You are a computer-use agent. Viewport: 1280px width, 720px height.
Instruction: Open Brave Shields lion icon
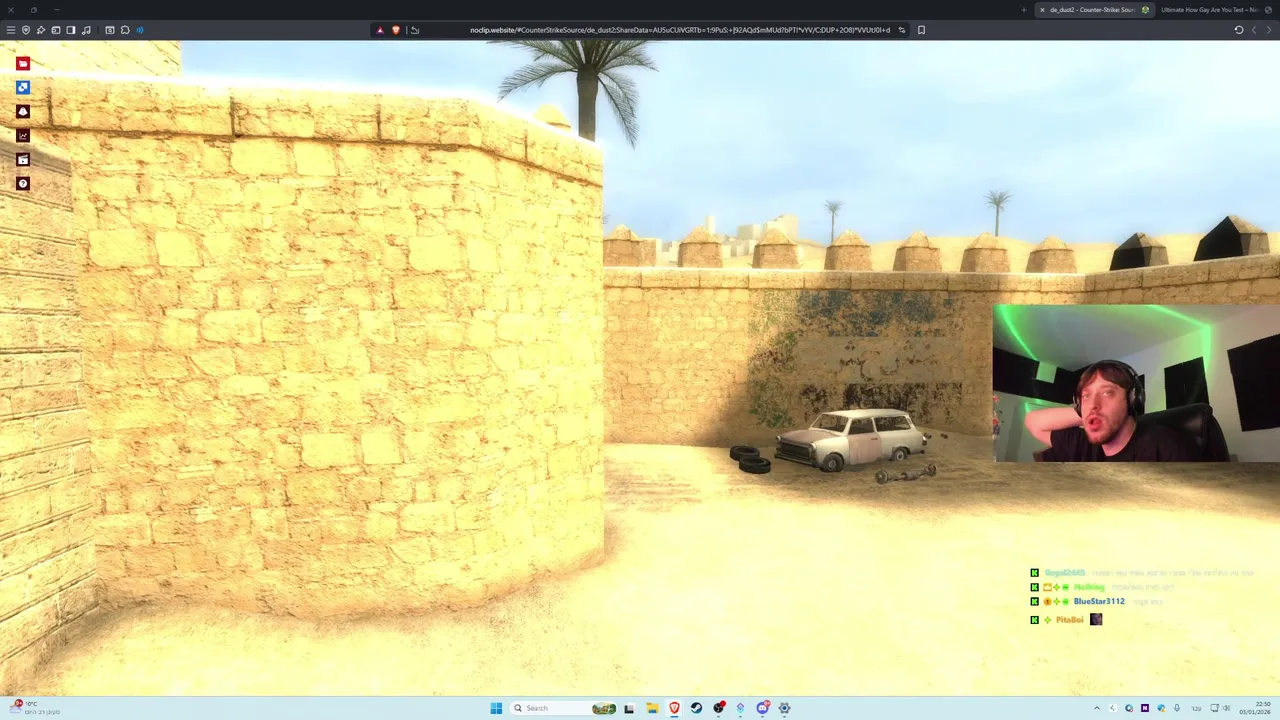coord(396,30)
